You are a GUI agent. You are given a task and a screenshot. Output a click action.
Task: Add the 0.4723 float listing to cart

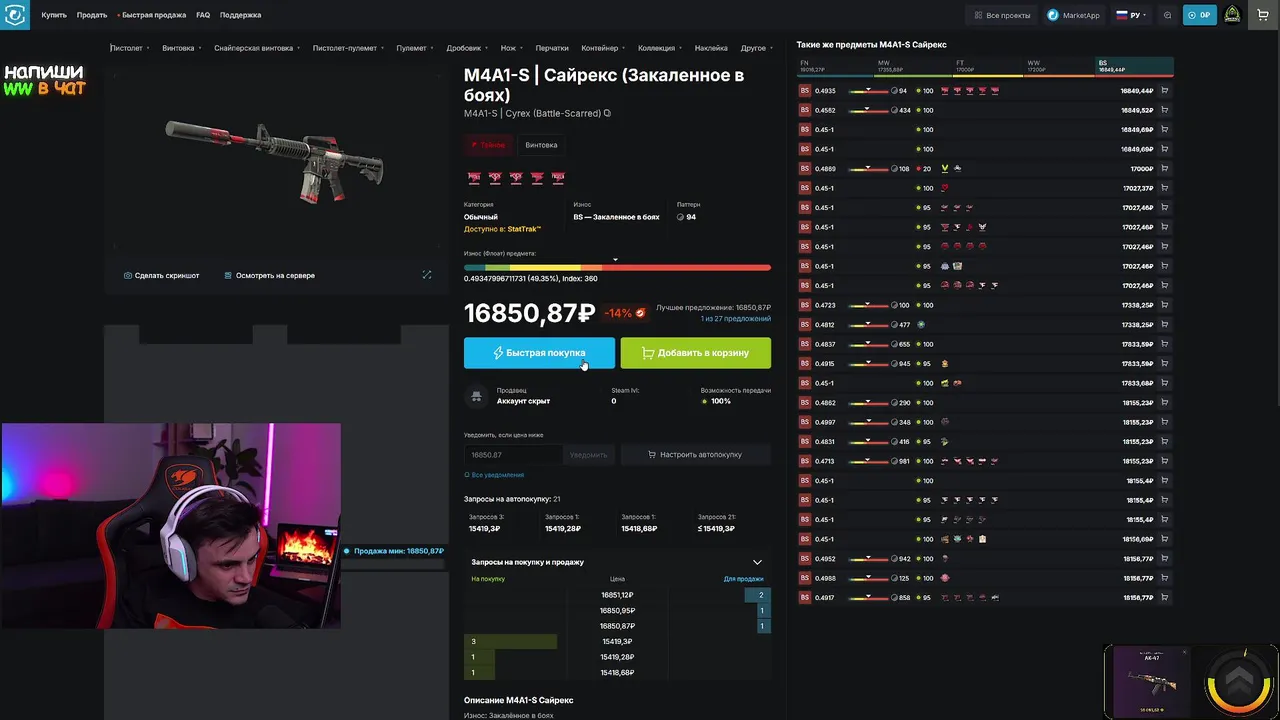tap(1164, 305)
